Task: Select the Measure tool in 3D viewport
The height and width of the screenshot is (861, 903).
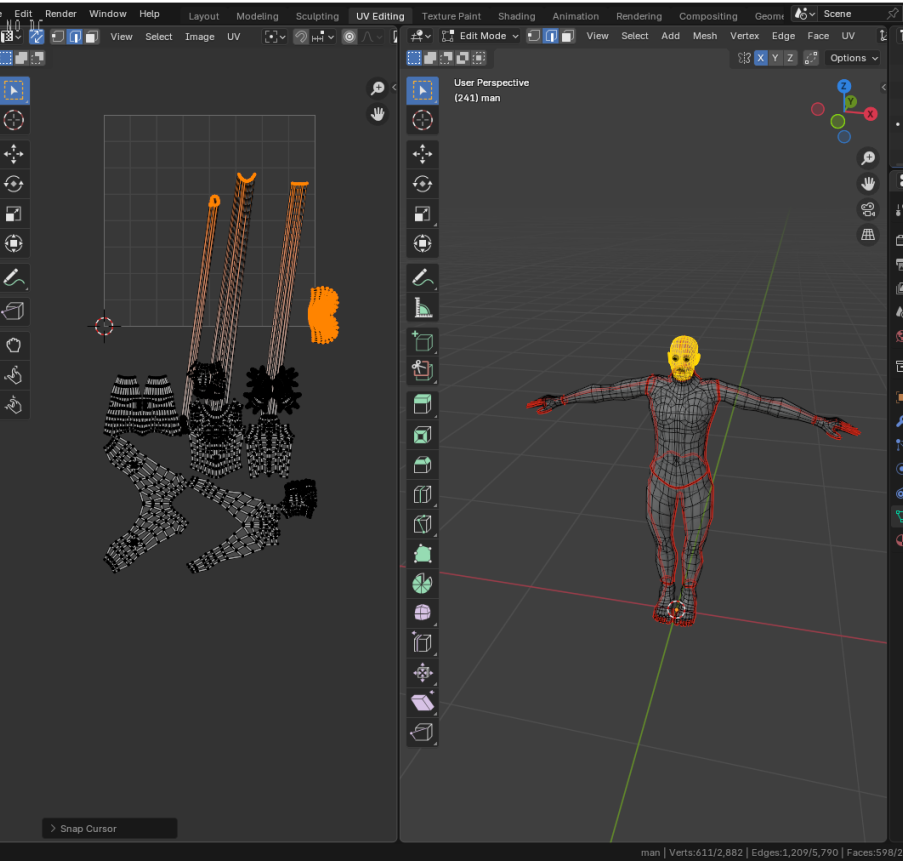Action: point(422,307)
